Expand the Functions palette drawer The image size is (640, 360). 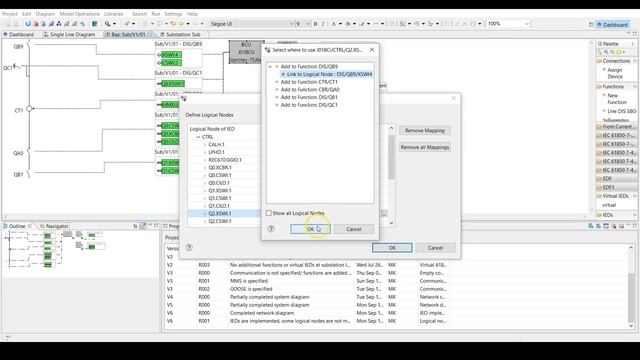tap(617, 87)
